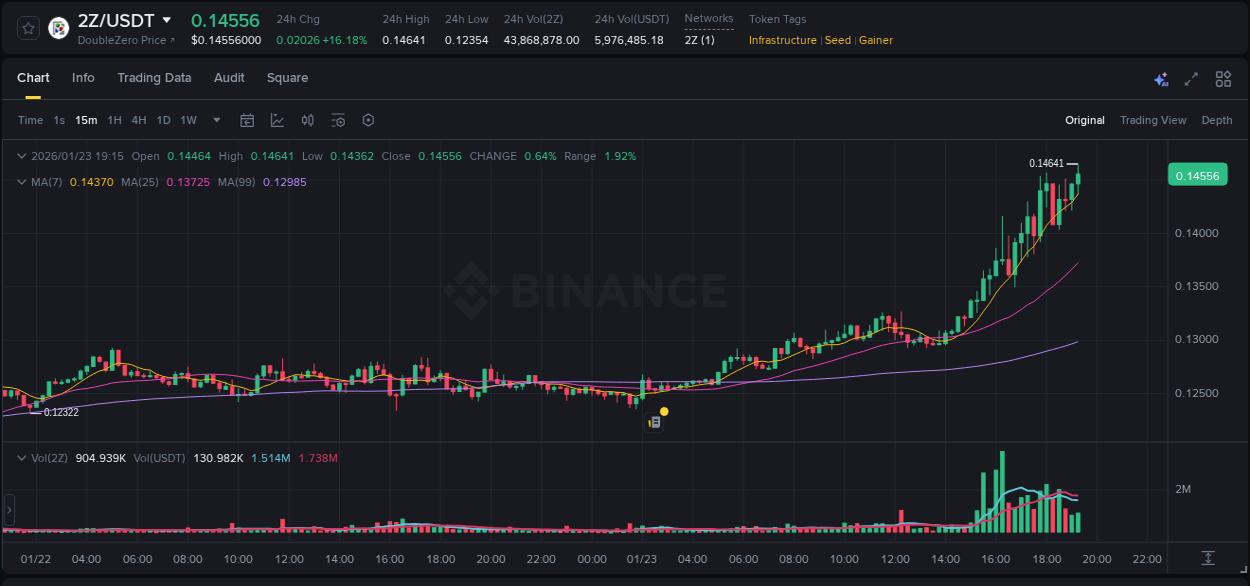Open the grid layout selector icon
Image resolution: width=1250 pixels, height=586 pixels.
pos(1223,78)
